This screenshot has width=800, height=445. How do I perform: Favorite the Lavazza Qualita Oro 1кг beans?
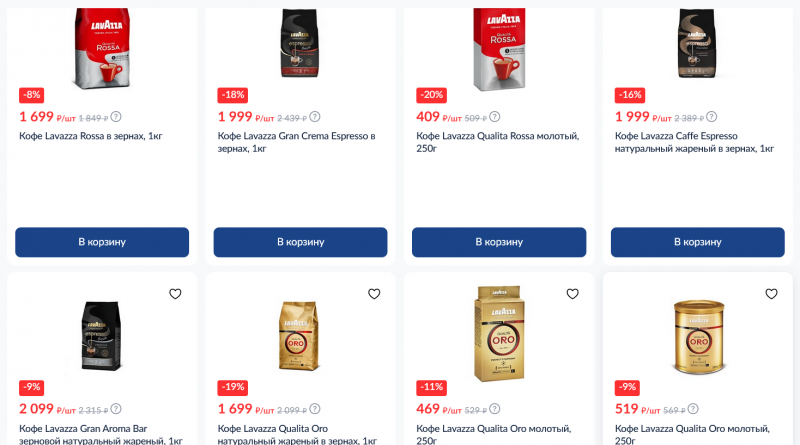tap(374, 294)
